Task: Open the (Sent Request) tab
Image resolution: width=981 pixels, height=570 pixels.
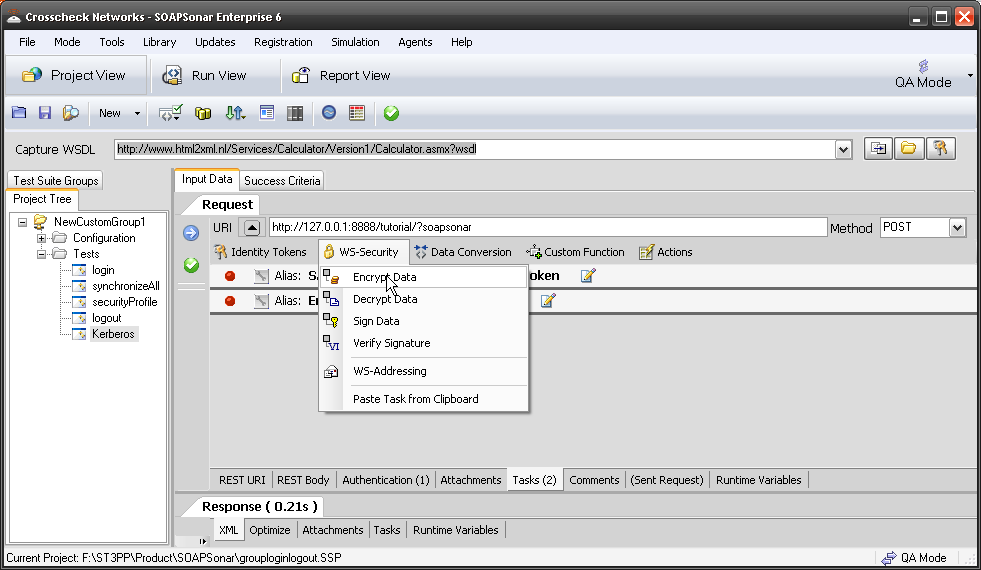Action: (x=667, y=480)
